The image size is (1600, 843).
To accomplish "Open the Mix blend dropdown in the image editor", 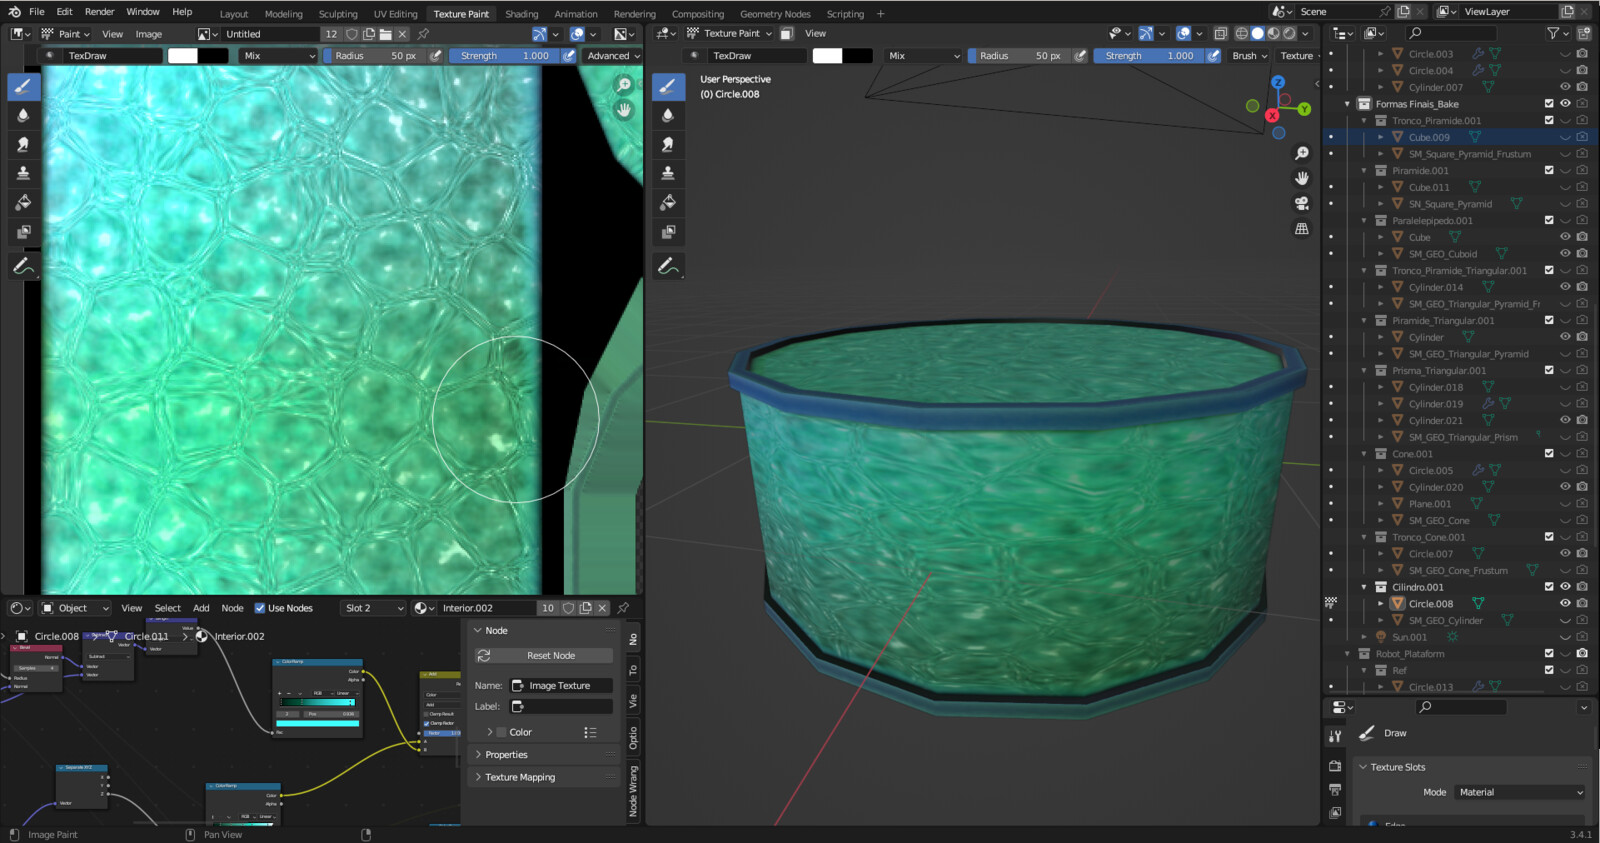I will pyautogui.click(x=278, y=56).
